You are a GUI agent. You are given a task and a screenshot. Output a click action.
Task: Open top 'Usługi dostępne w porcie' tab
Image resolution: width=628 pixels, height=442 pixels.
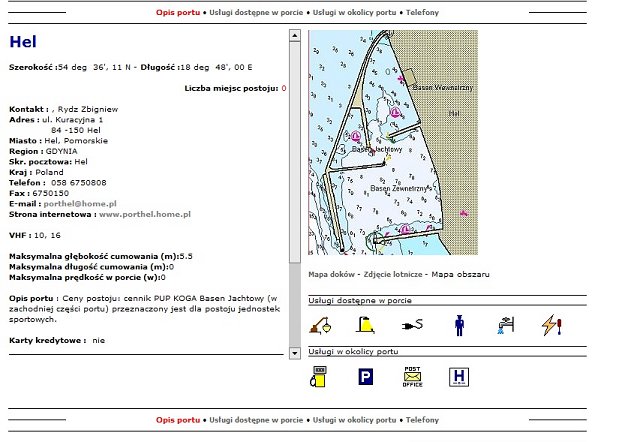(x=255, y=13)
